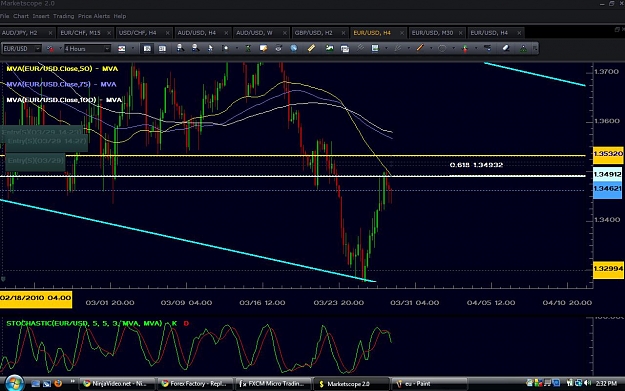Viewport: 625px width, 391px height.
Task: Click the STOCHASTIC(EUR/USD, 5, 5, 3) label
Action: (84, 323)
